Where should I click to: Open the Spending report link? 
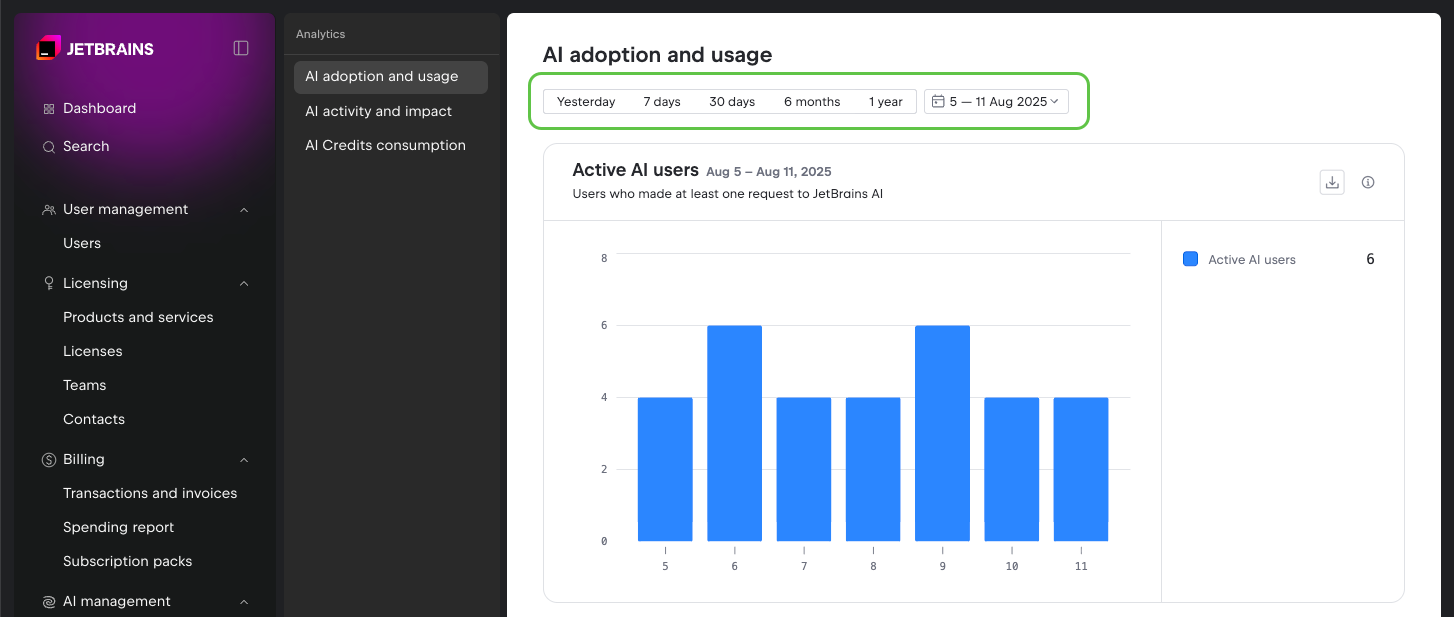[x=118, y=527]
